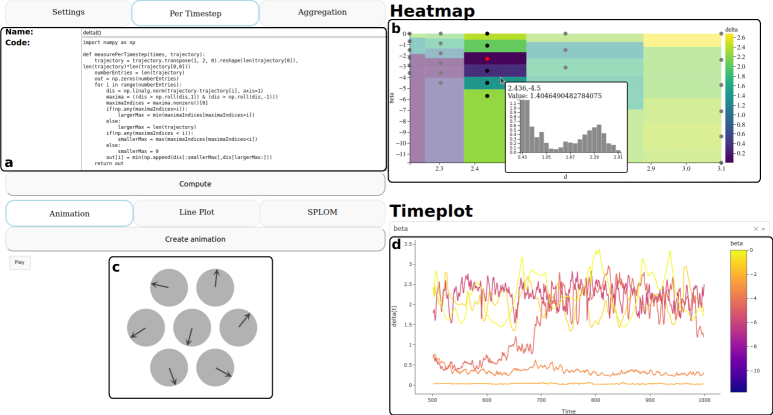Image resolution: width=773 pixels, height=415 pixels.
Task: Click the tooltip text 'Value: 1.4046490482784075'
Action: point(555,96)
